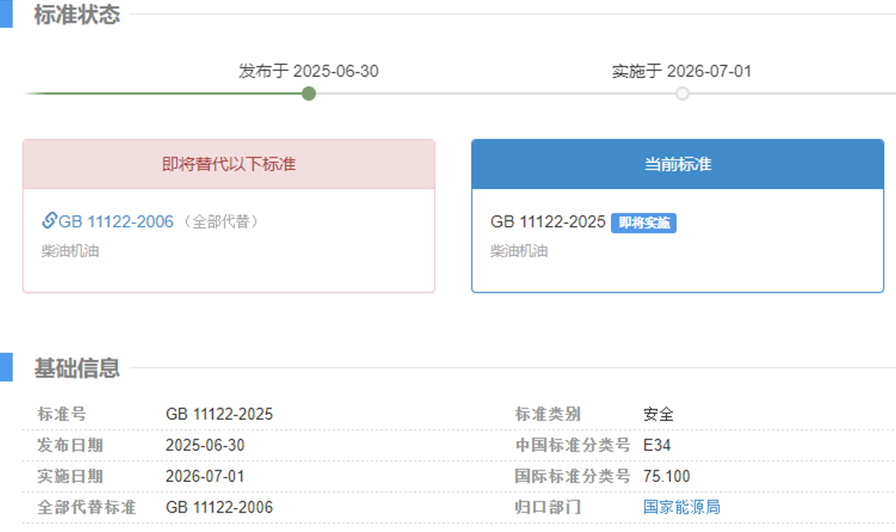The width and height of the screenshot is (896, 532).
Task: Click the 发布于 2025-06-30 timeline label
Action: (x=308, y=71)
